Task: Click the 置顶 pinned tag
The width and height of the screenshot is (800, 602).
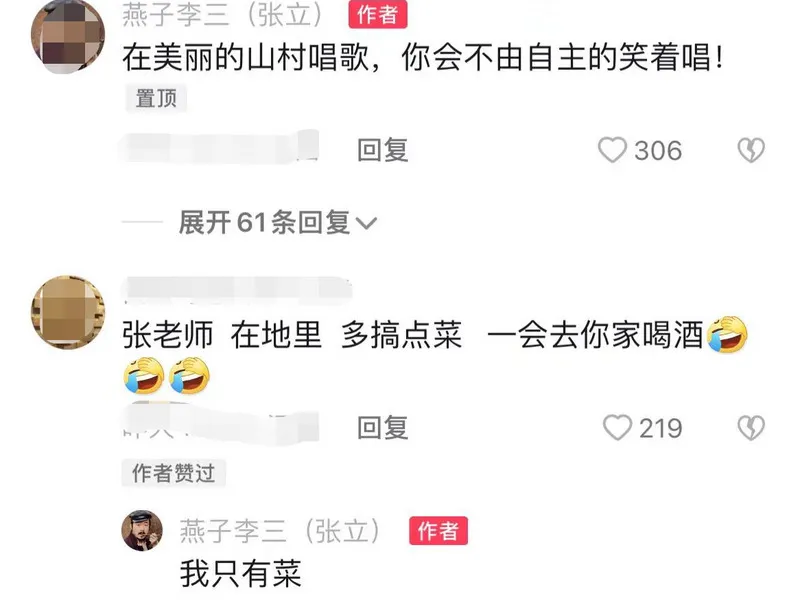Action: (x=156, y=98)
